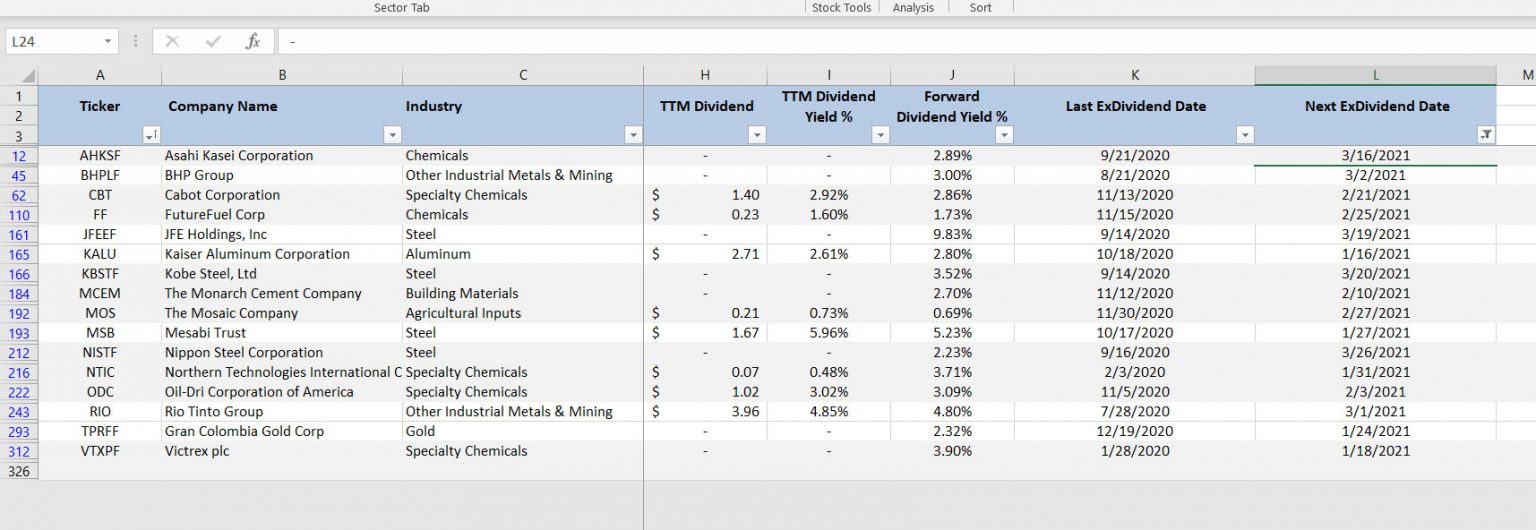Click the Sector Tab ribbon group label
The height and width of the screenshot is (530, 1536).
click(x=402, y=7)
